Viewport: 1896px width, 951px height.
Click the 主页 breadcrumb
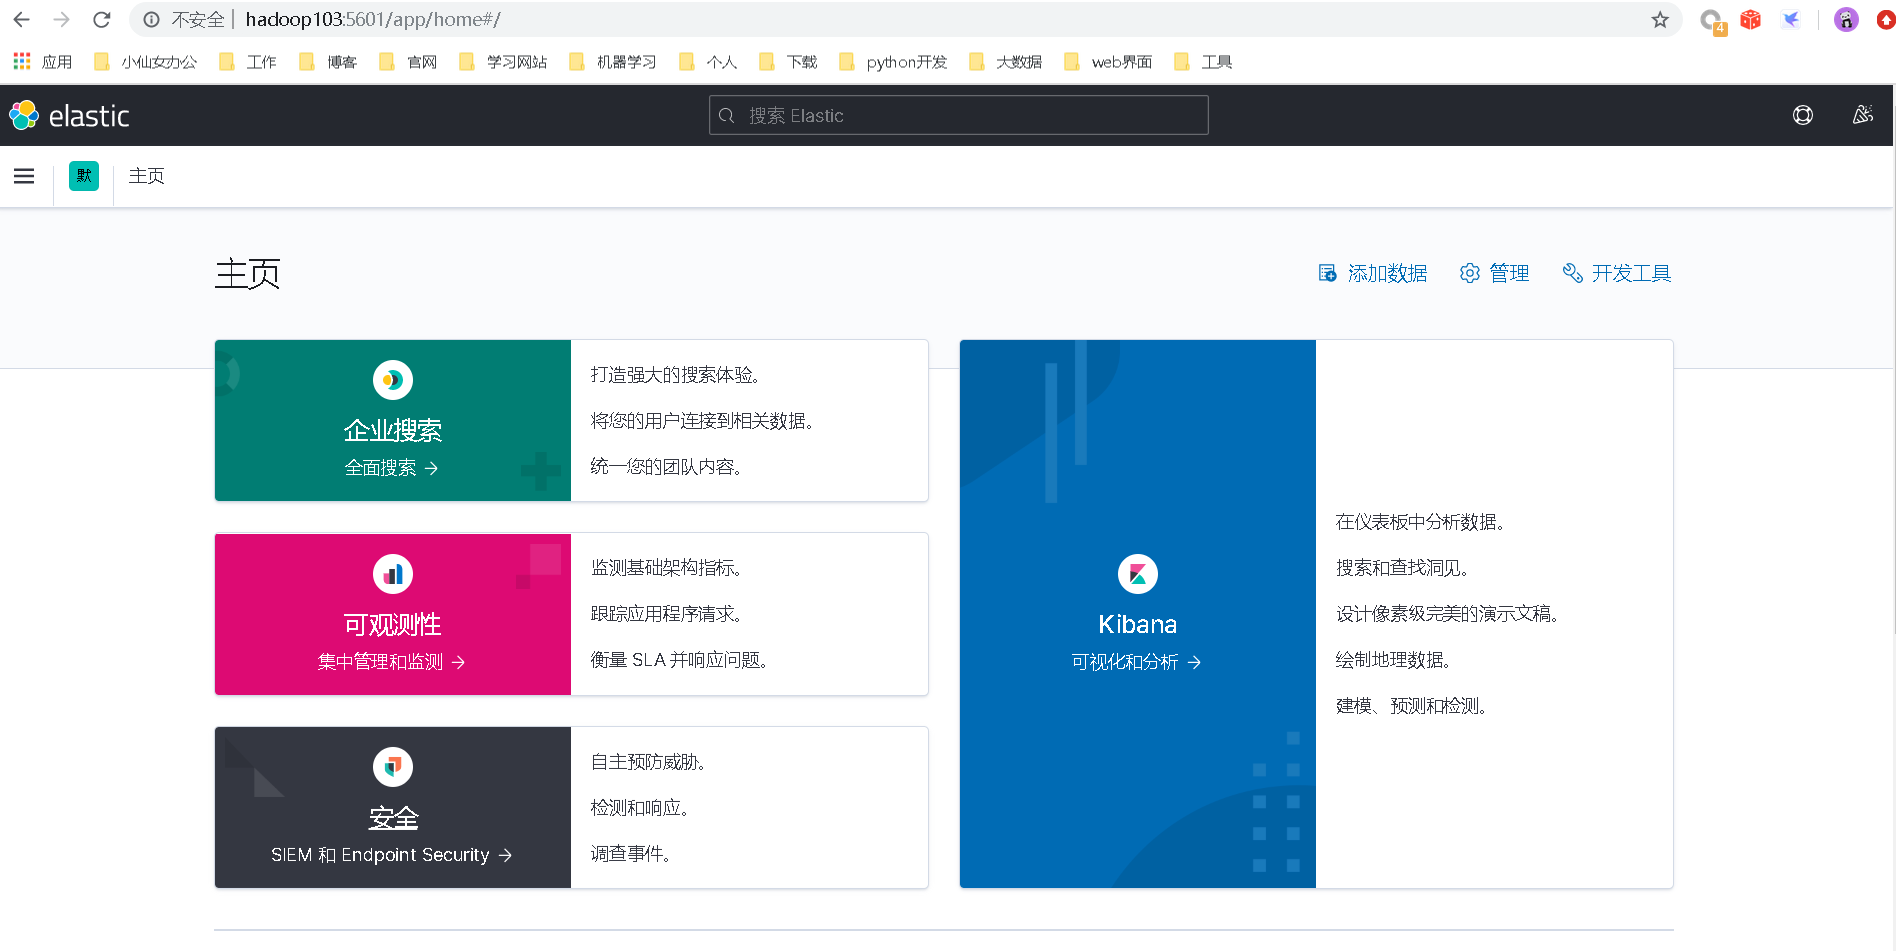pyautogui.click(x=147, y=176)
